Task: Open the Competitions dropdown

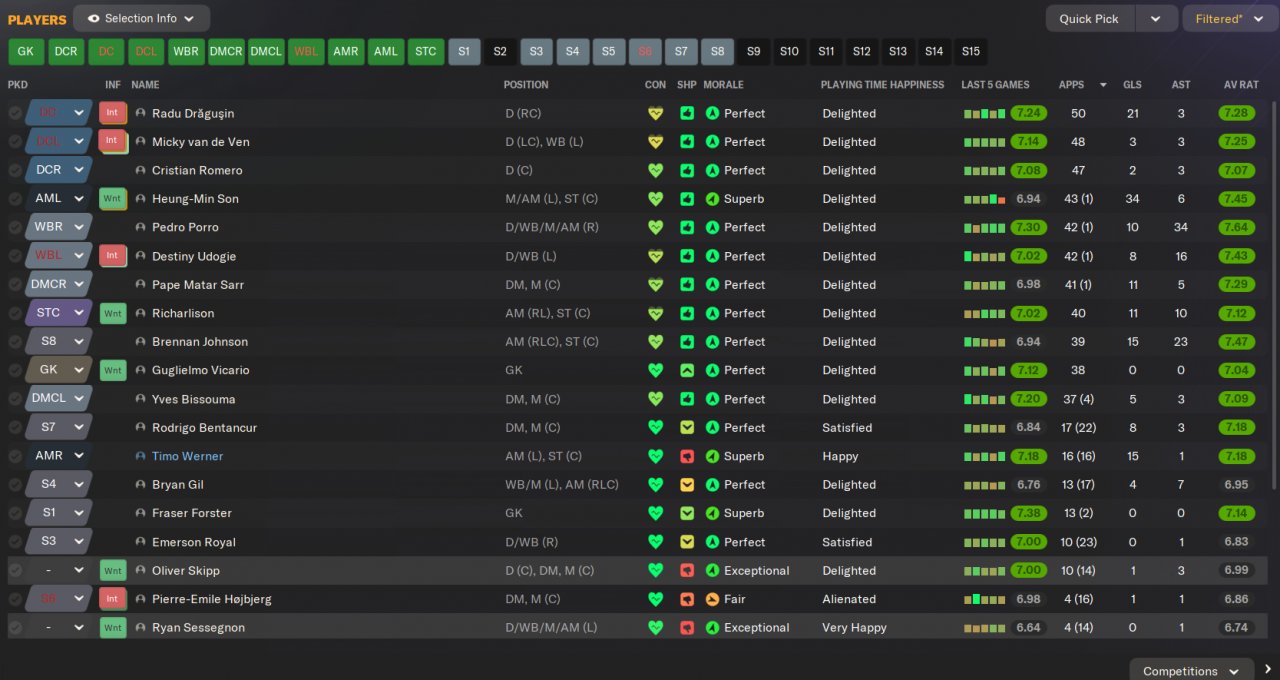Action: click(1192, 670)
